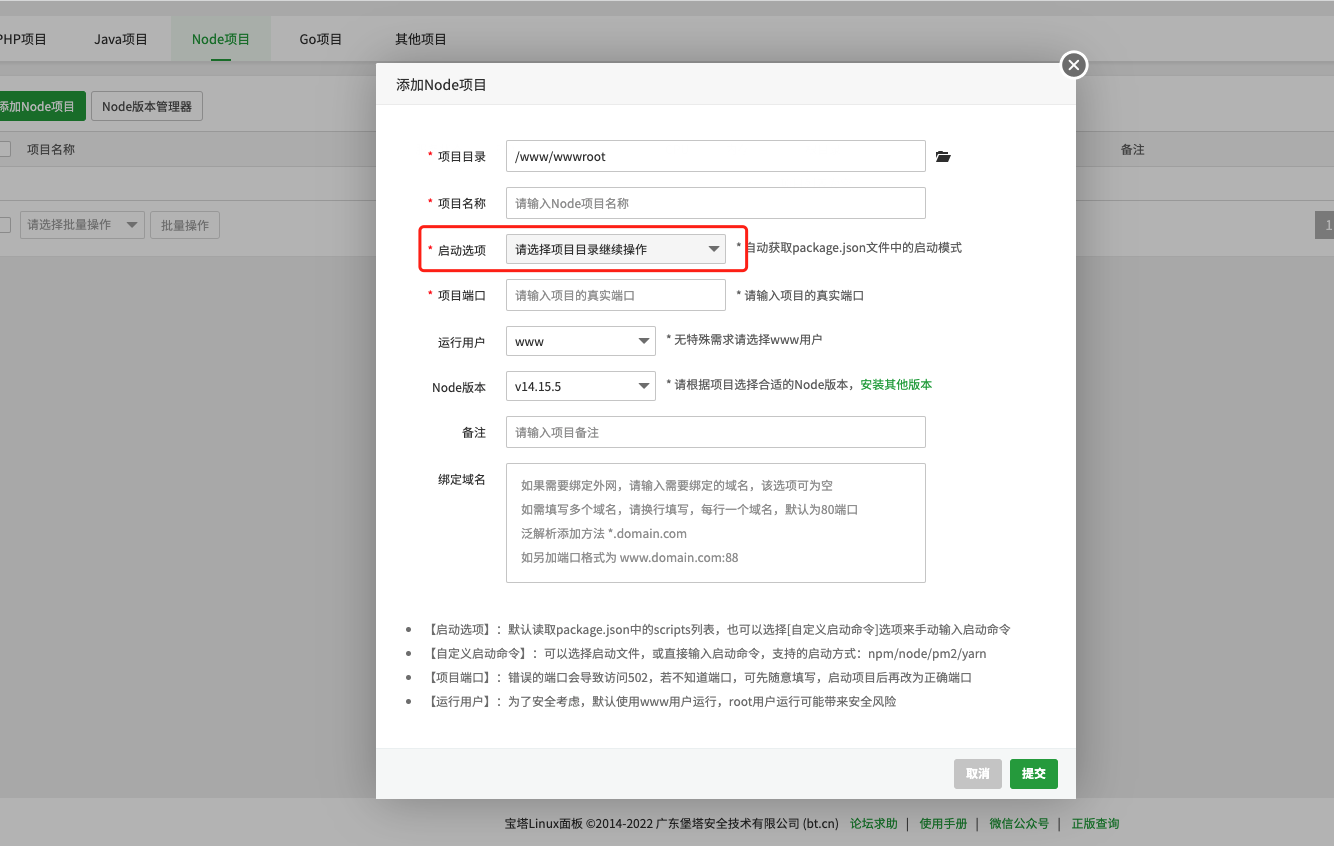1334x846 pixels.
Task: Switch to the PHP项目 tab
Action: point(22,39)
